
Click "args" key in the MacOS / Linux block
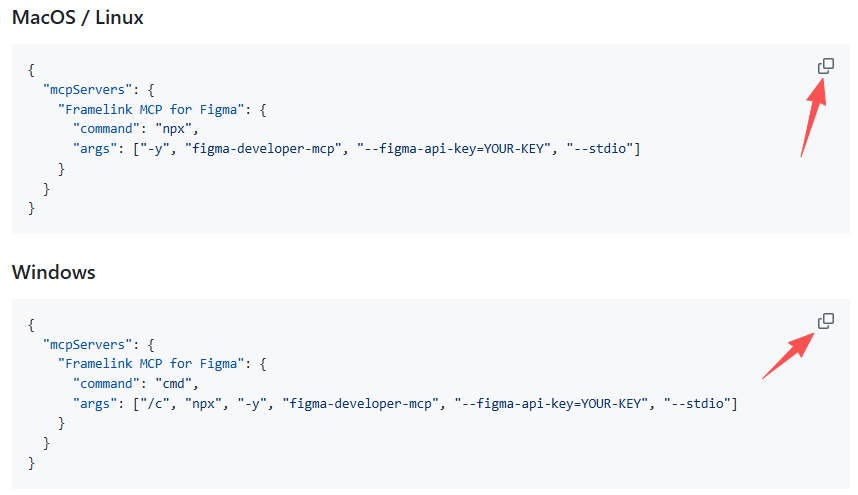click(x=95, y=149)
